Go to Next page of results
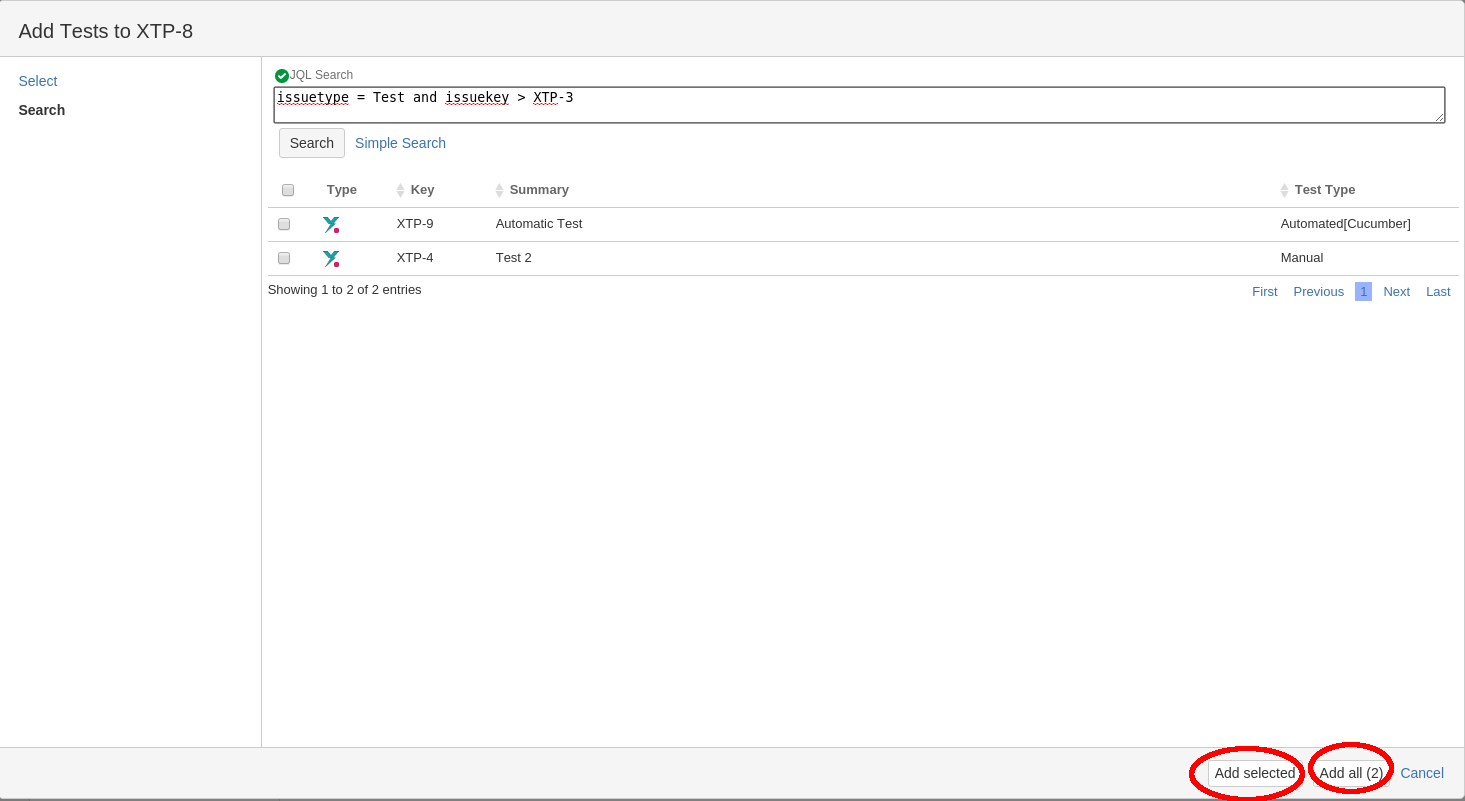The width and height of the screenshot is (1465, 801). 1397,291
